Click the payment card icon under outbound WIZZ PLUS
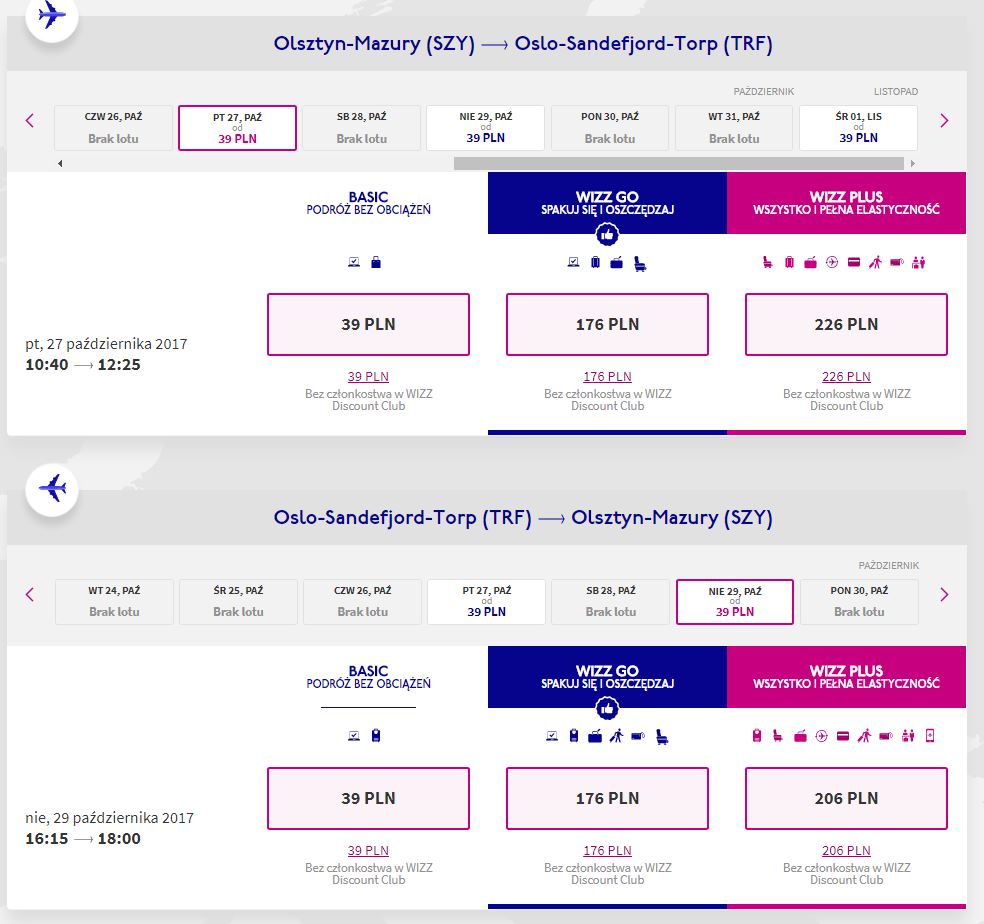 click(x=854, y=262)
